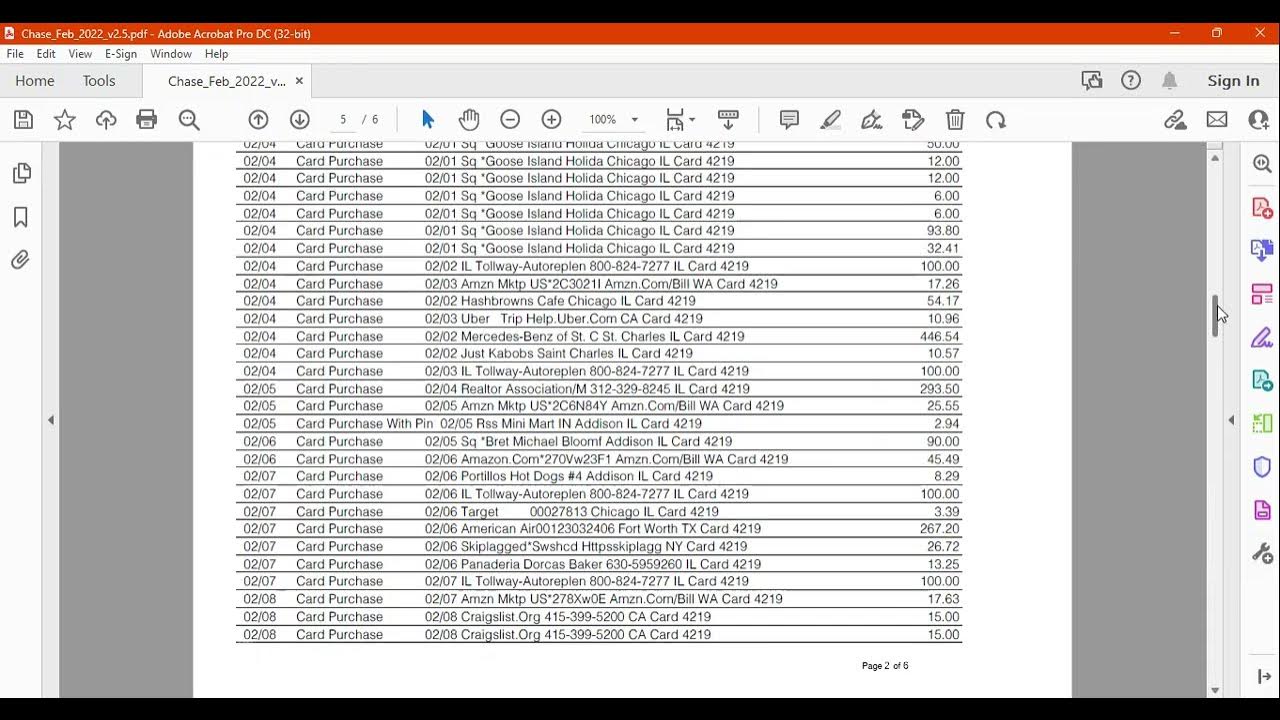Viewport: 1280px width, 720px height.
Task: Click the Save file icon
Action: (x=24, y=120)
